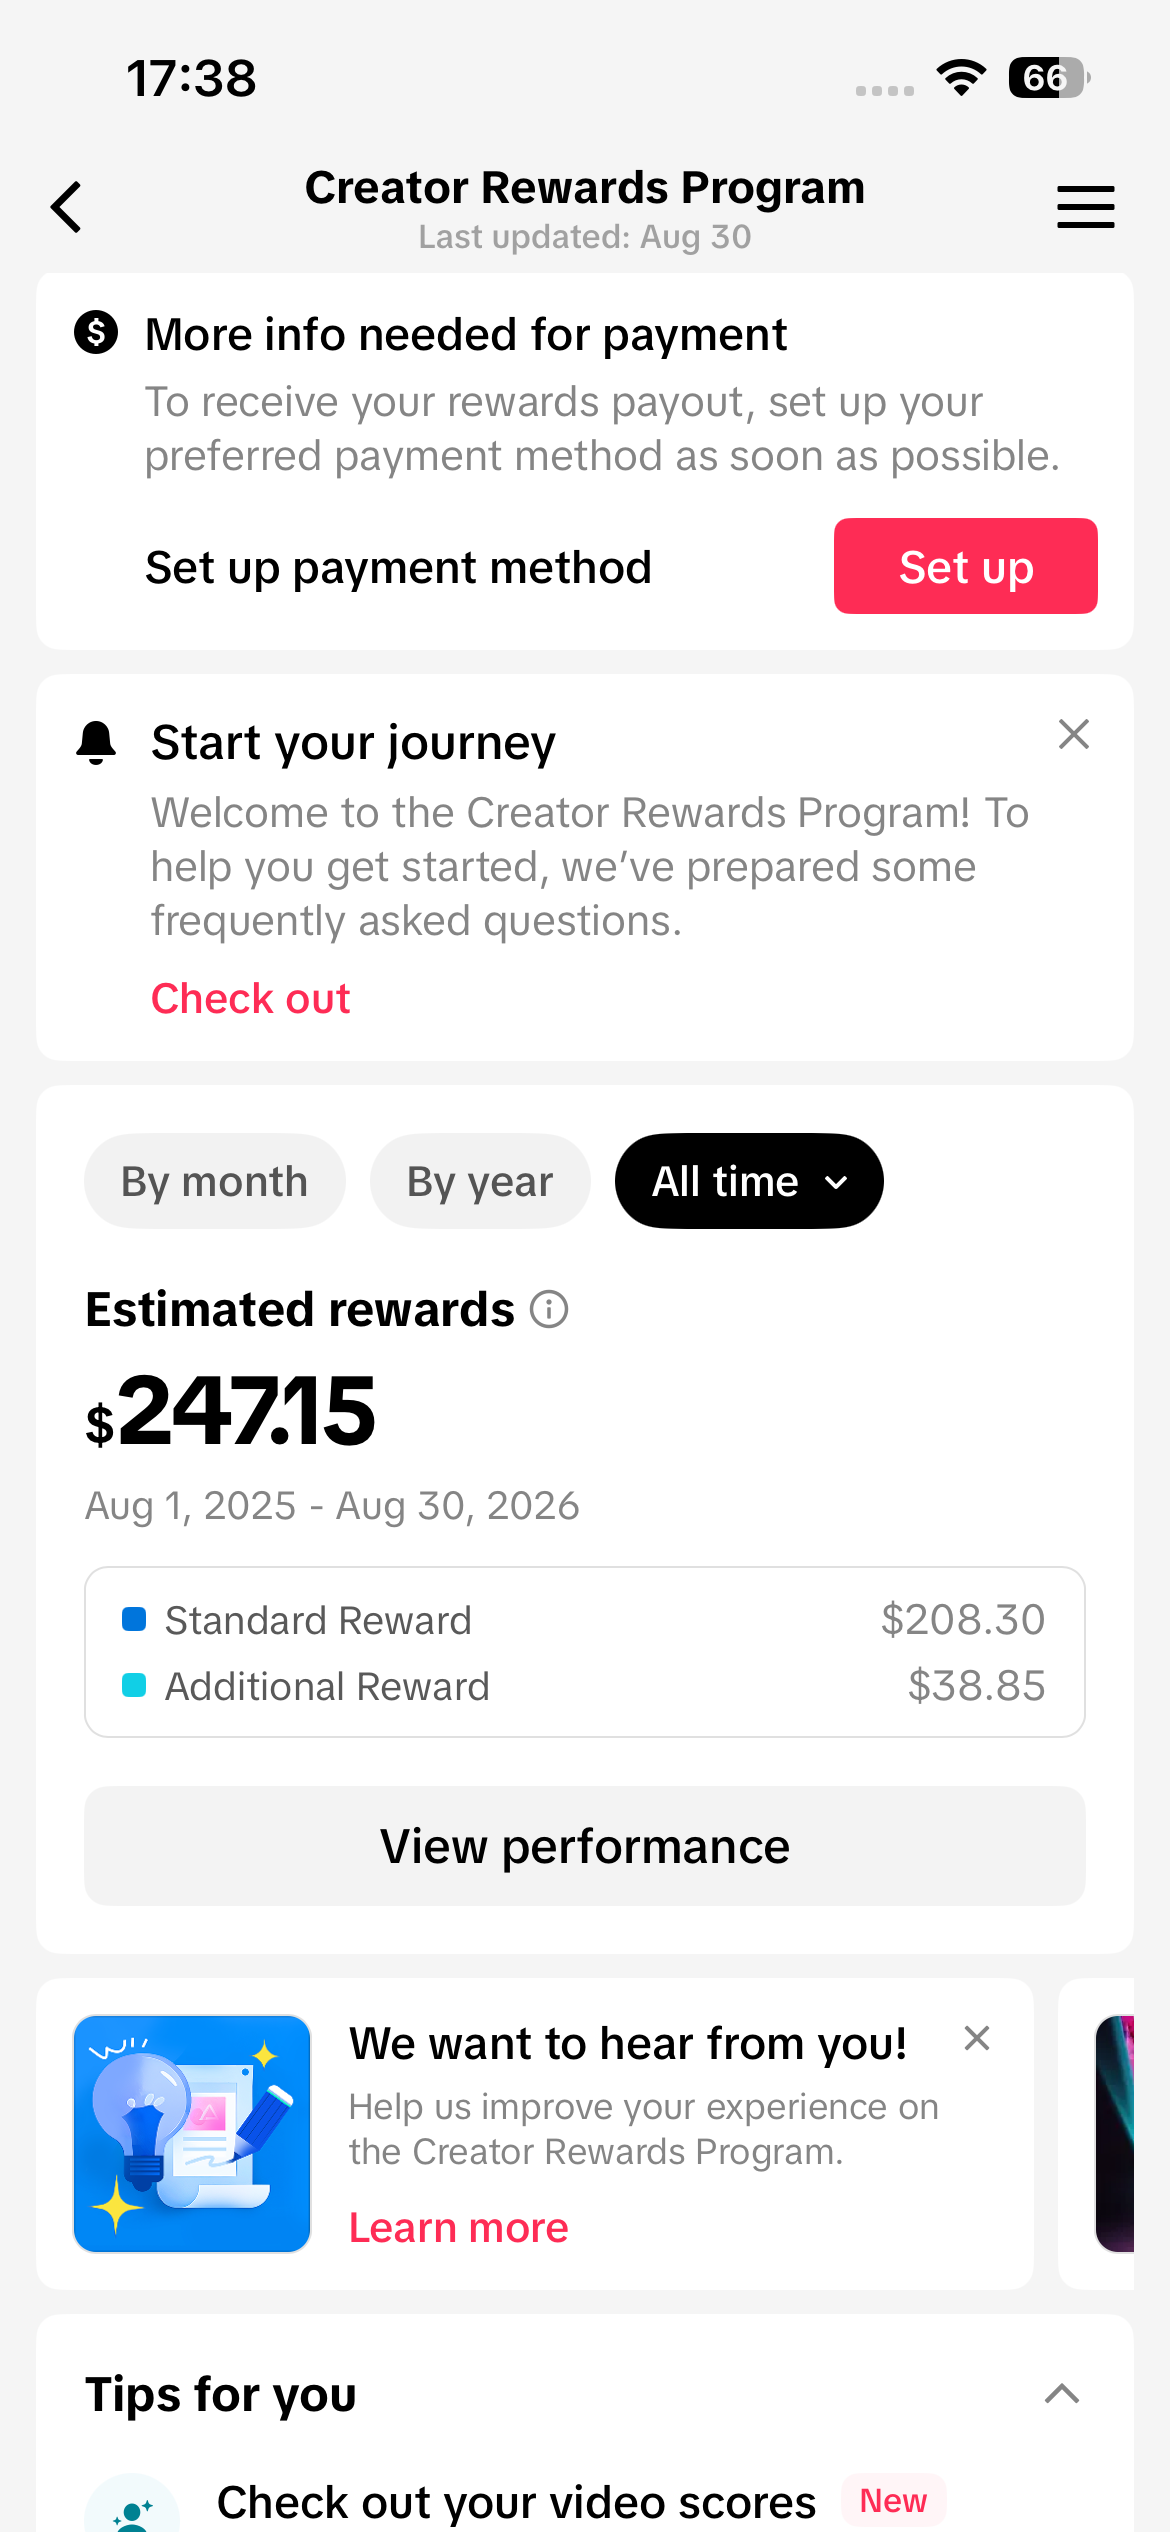Switch to By year view
The width and height of the screenshot is (1170, 2532).
click(x=480, y=1181)
